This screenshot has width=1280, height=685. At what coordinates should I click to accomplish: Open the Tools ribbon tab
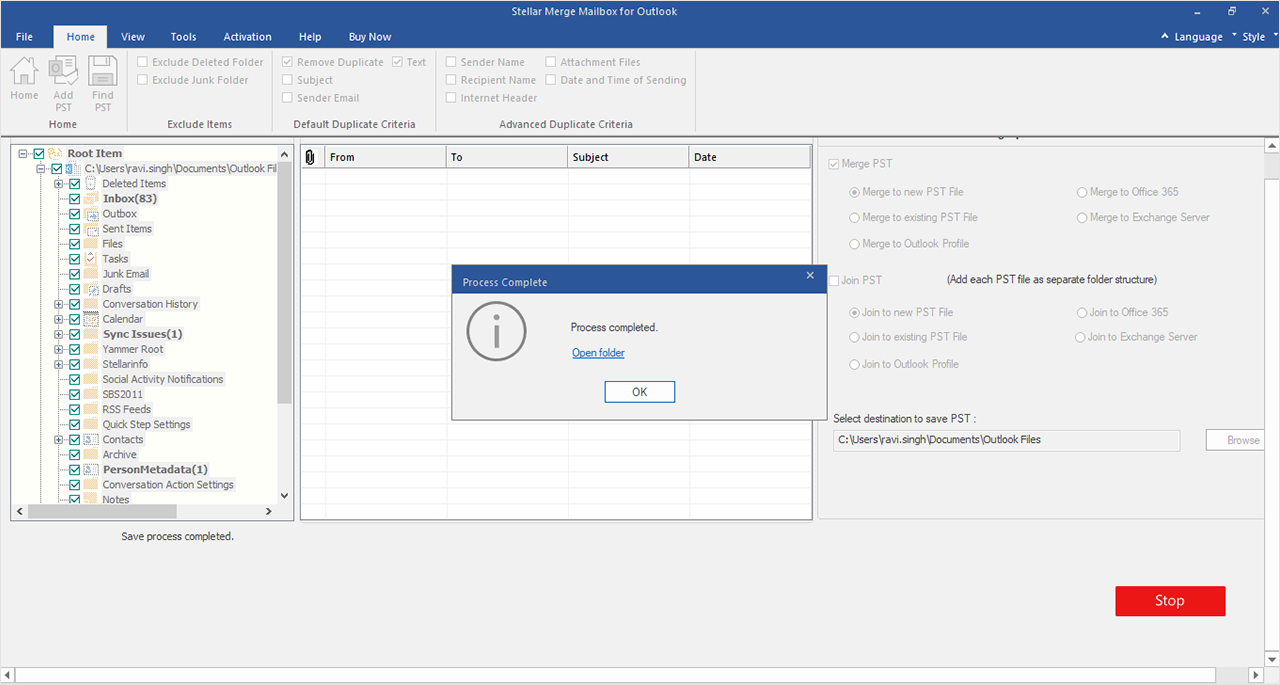pyautogui.click(x=183, y=37)
